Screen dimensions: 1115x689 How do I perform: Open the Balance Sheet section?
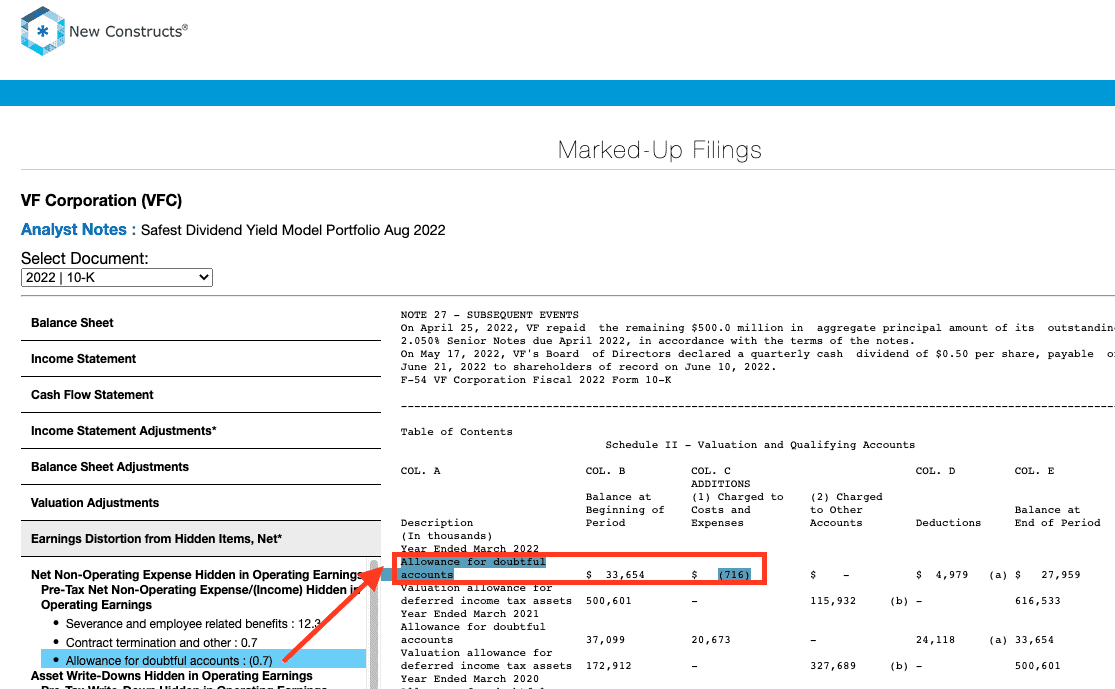point(201,323)
